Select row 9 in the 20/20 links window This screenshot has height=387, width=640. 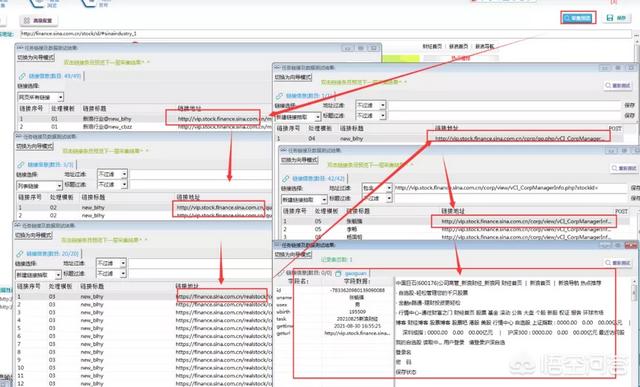click(143, 360)
